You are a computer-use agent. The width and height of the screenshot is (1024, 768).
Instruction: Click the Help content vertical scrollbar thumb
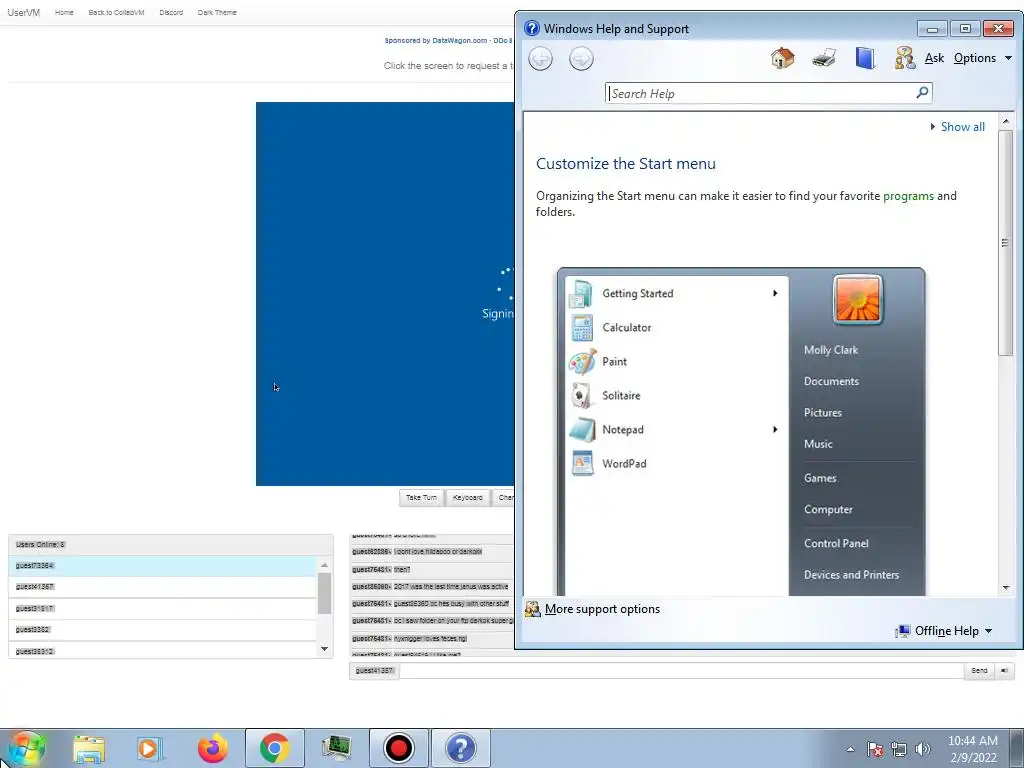click(x=1006, y=243)
